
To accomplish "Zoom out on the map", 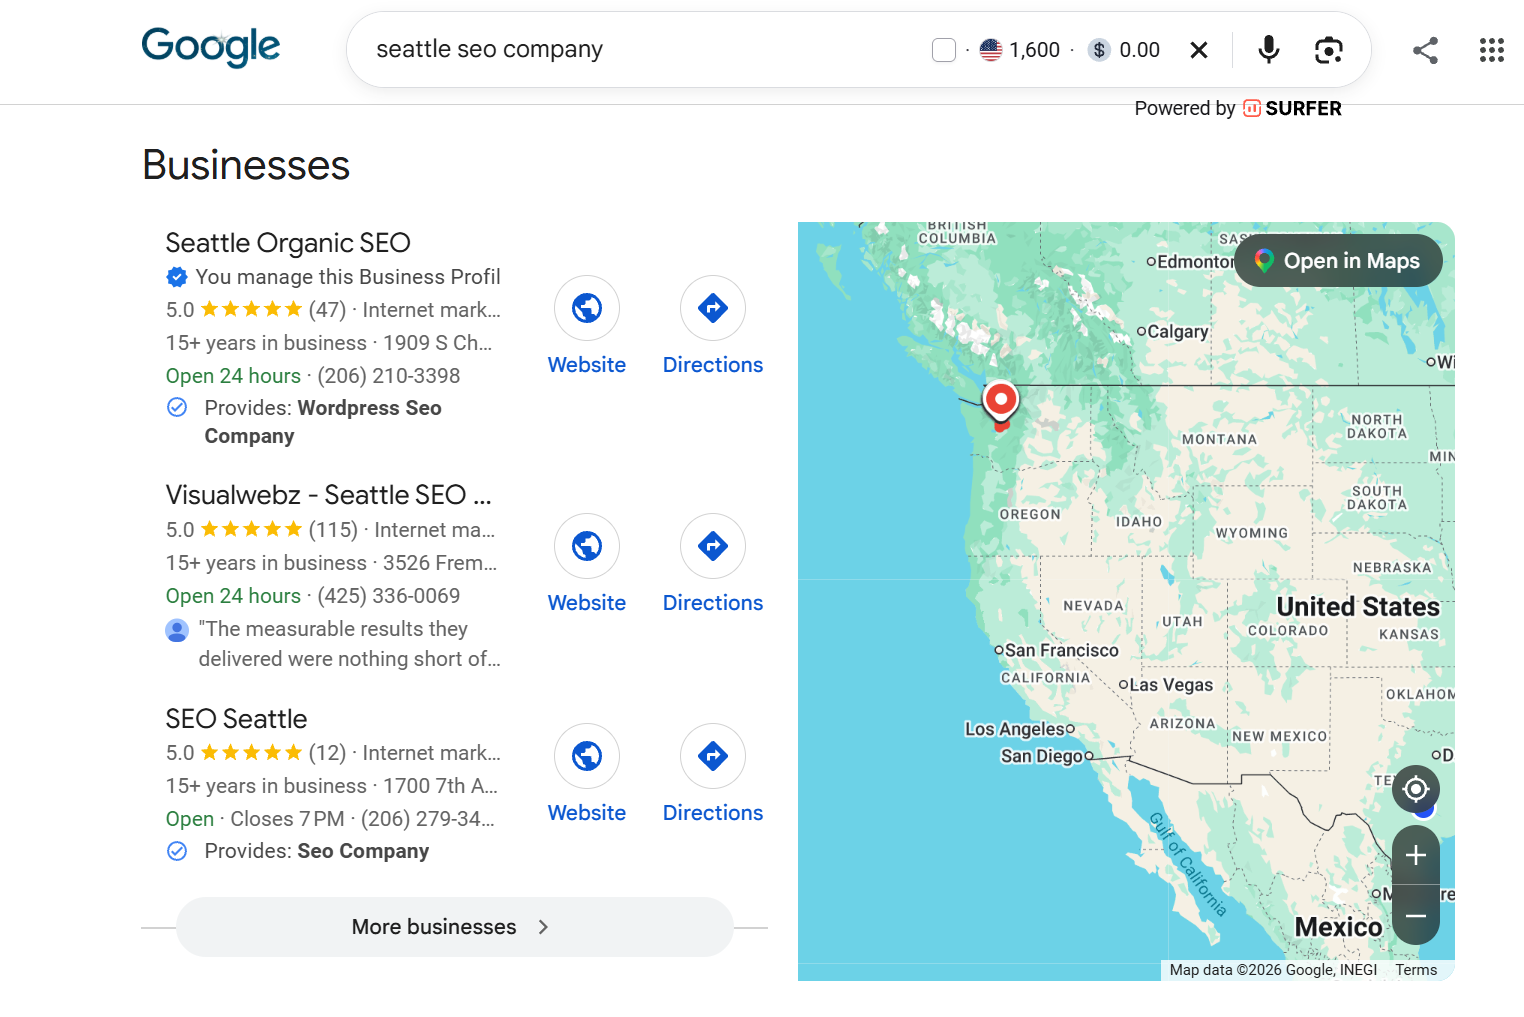I will 1416,915.
